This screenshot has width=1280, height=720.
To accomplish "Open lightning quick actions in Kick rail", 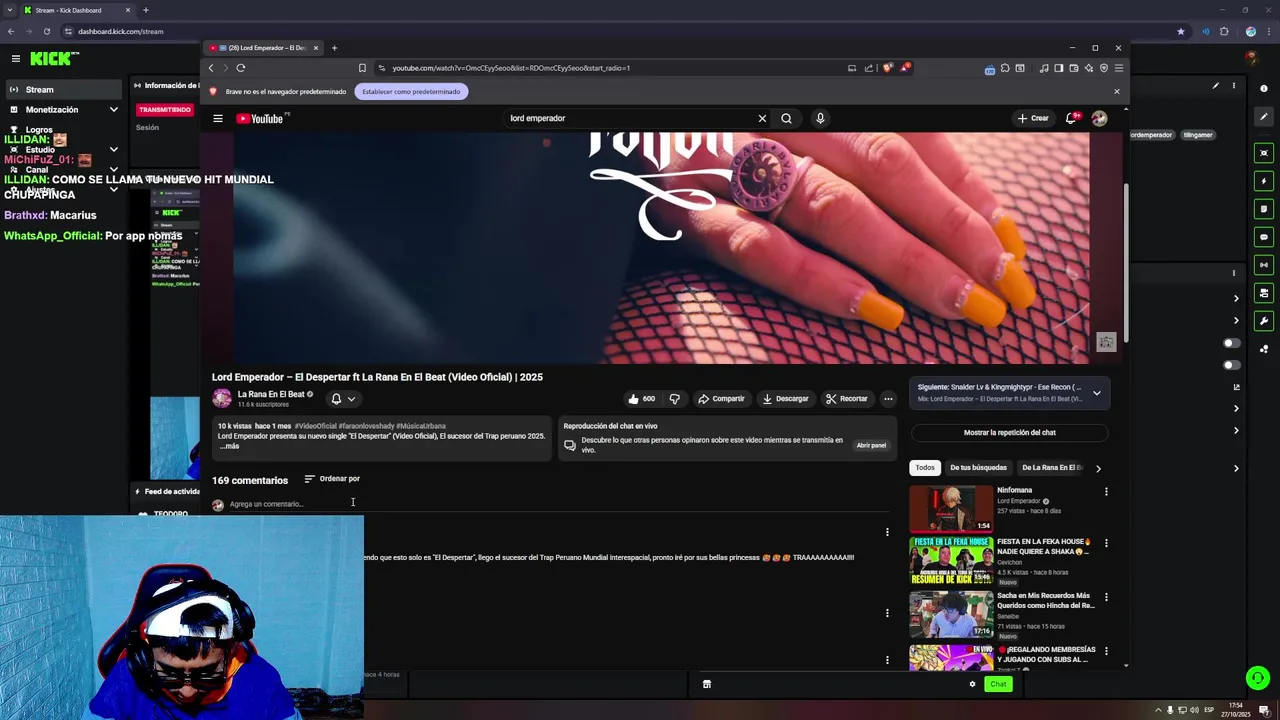I will 1264,181.
